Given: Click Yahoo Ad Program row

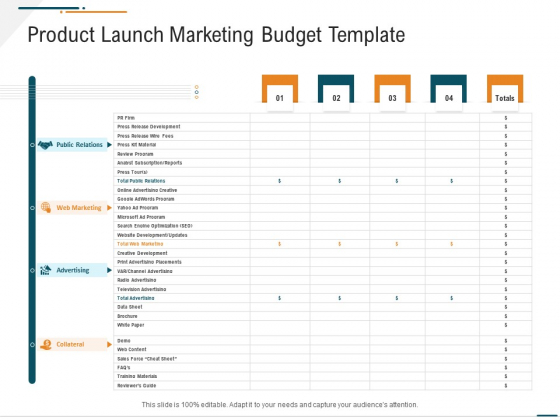Looking at the screenshot, I should click(x=322, y=208).
